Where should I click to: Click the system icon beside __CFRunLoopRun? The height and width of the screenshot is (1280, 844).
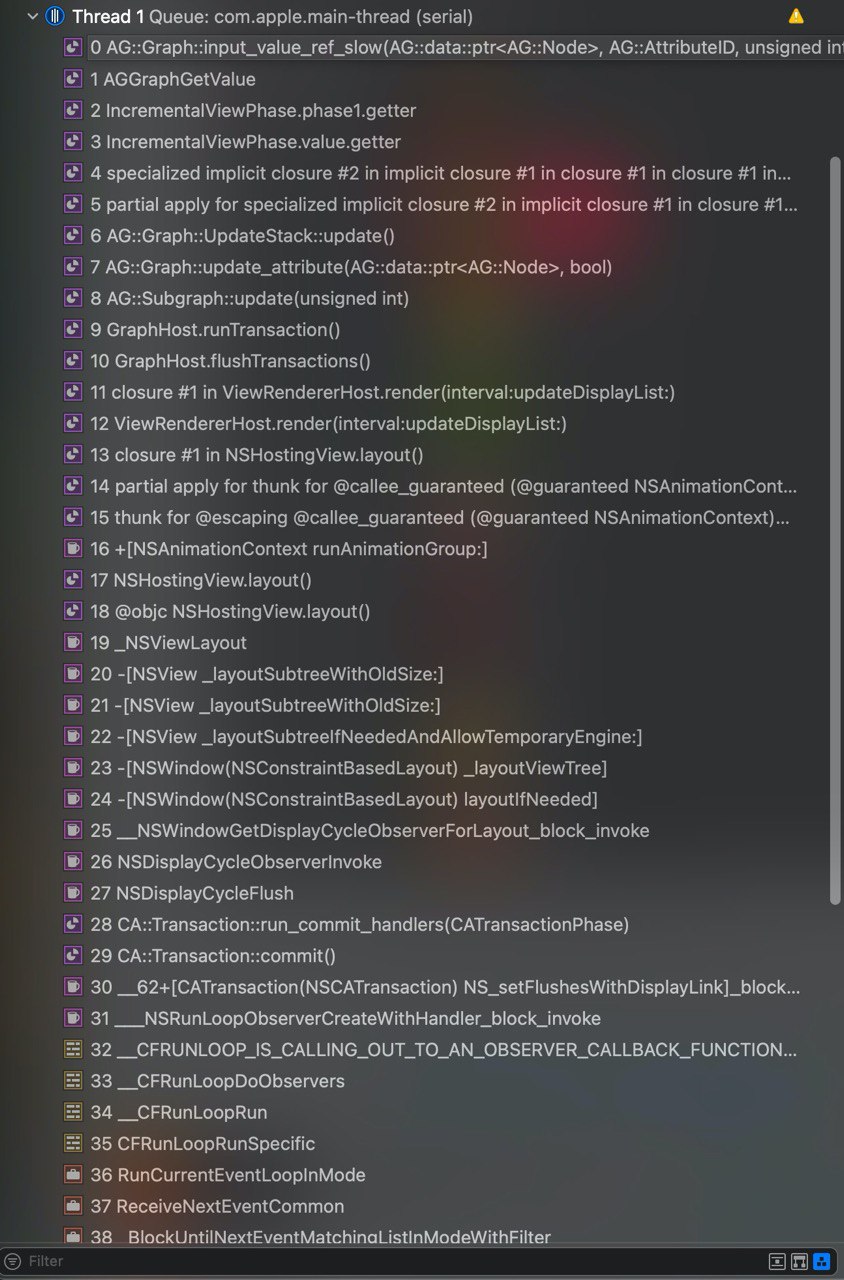point(72,1112)
